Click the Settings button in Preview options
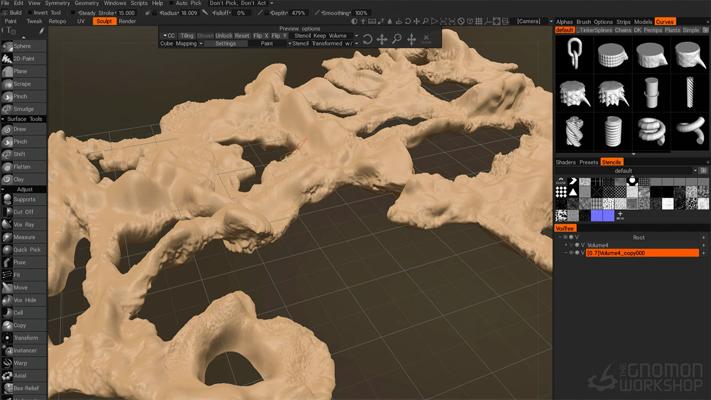This screenshot has height=400, width=711. [x=226, y=43]
